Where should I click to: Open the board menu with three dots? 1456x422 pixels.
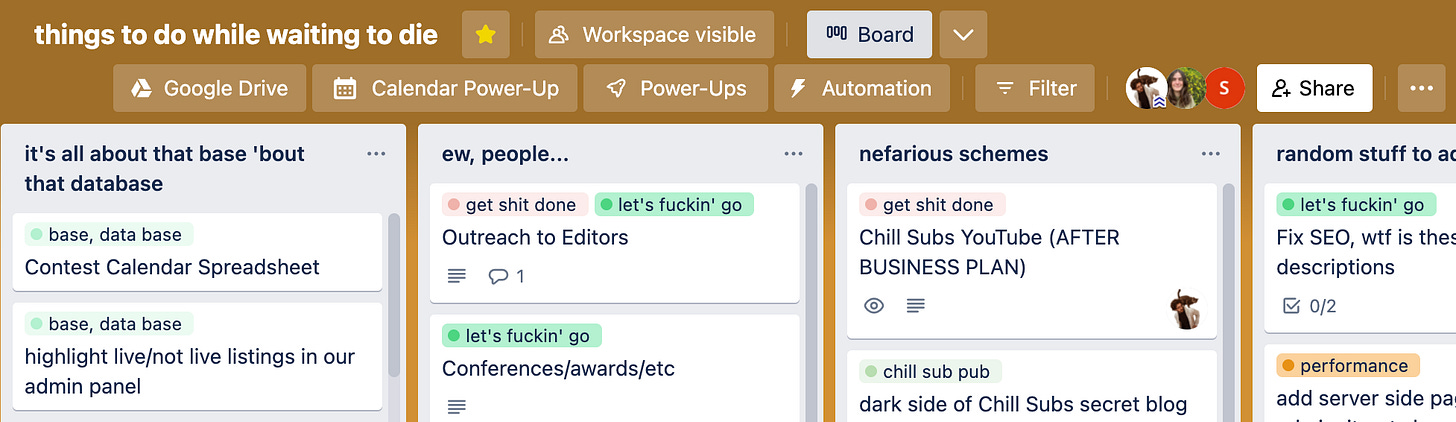tap(1421, 88)
